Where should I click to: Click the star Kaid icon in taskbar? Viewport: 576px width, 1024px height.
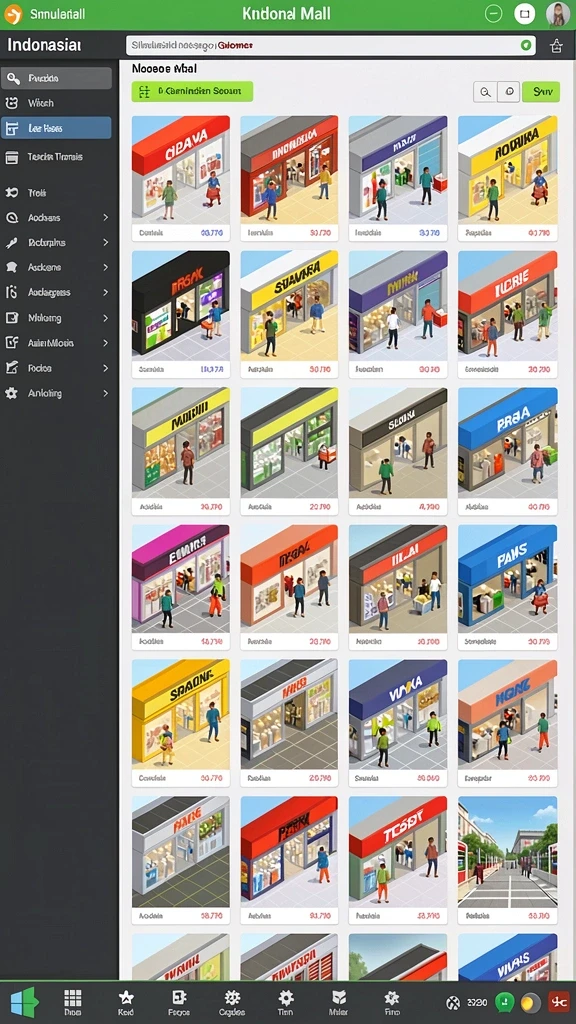pos(126,998)
